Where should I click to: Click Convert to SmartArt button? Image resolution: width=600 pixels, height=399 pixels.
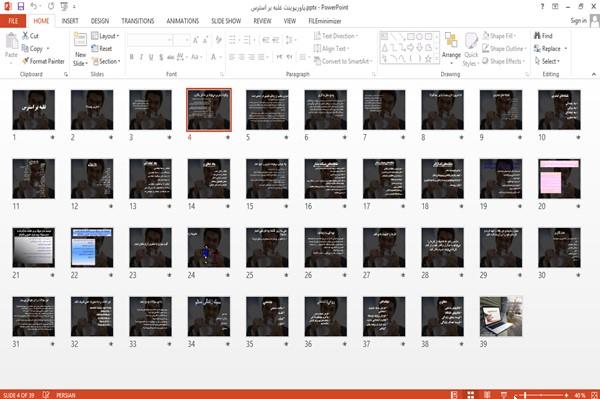(343, 61)
